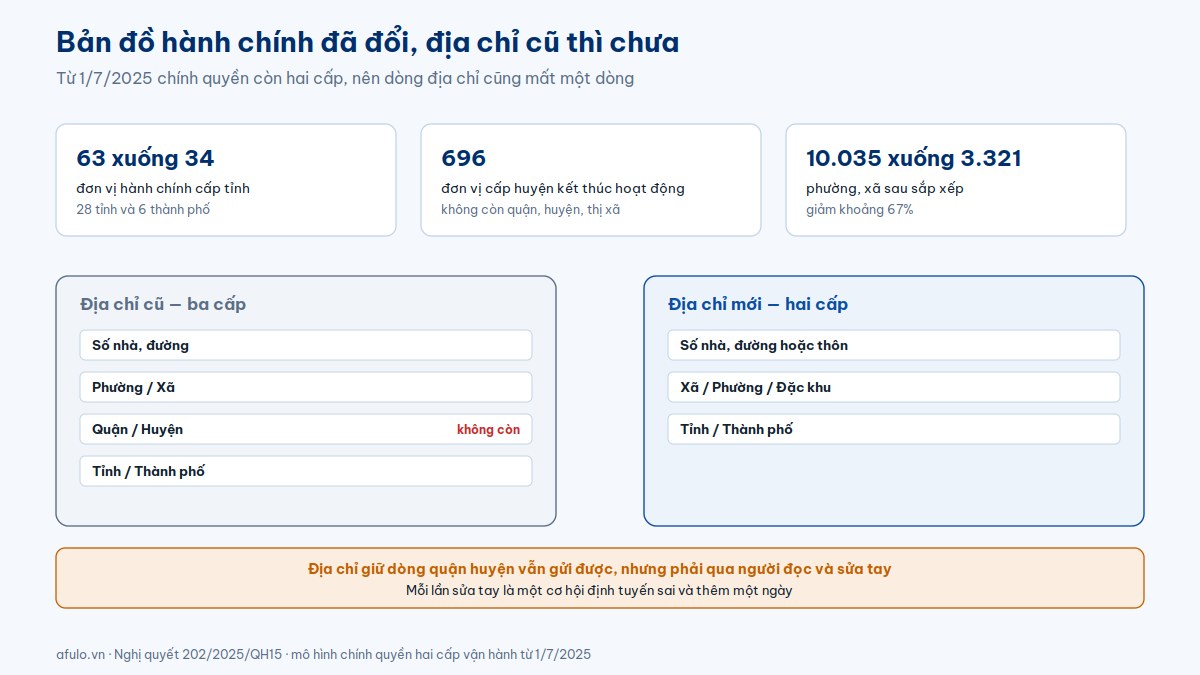Select the 'Phường / Xã' row
Viewport: 1200px width, 675px height.
click(x=306, y=387)
